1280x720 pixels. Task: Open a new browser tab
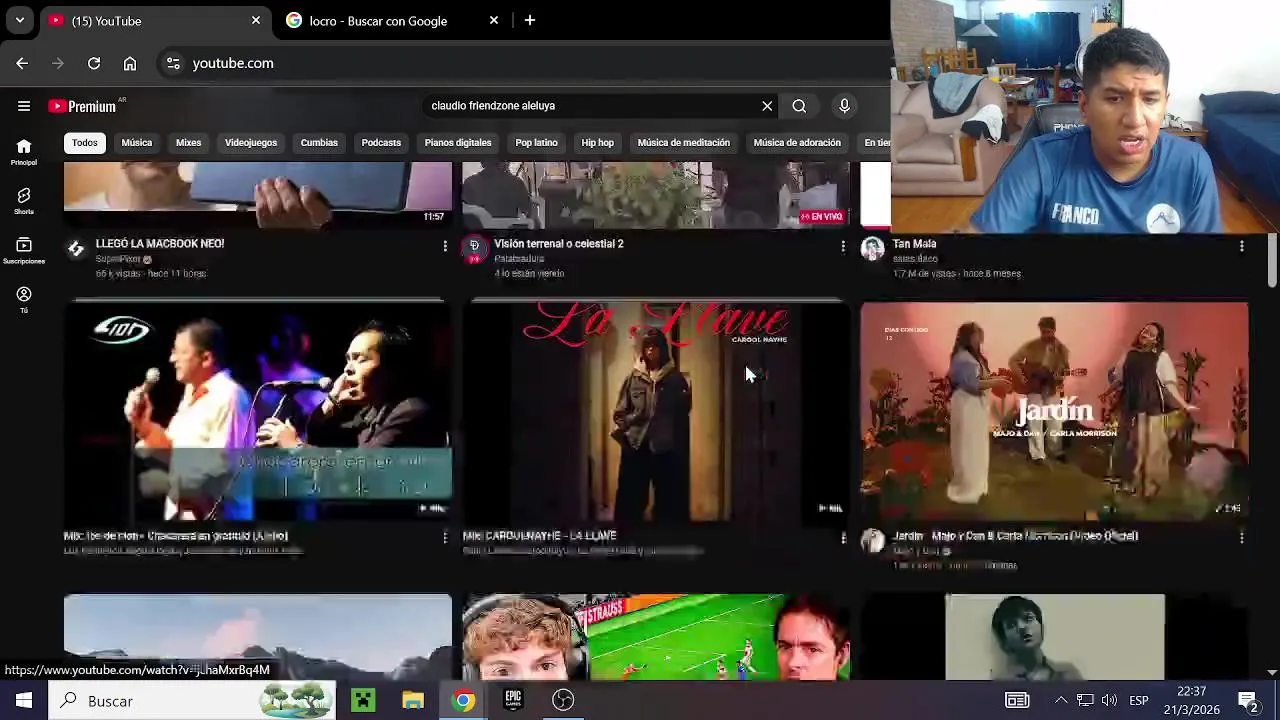pos(530,20)
